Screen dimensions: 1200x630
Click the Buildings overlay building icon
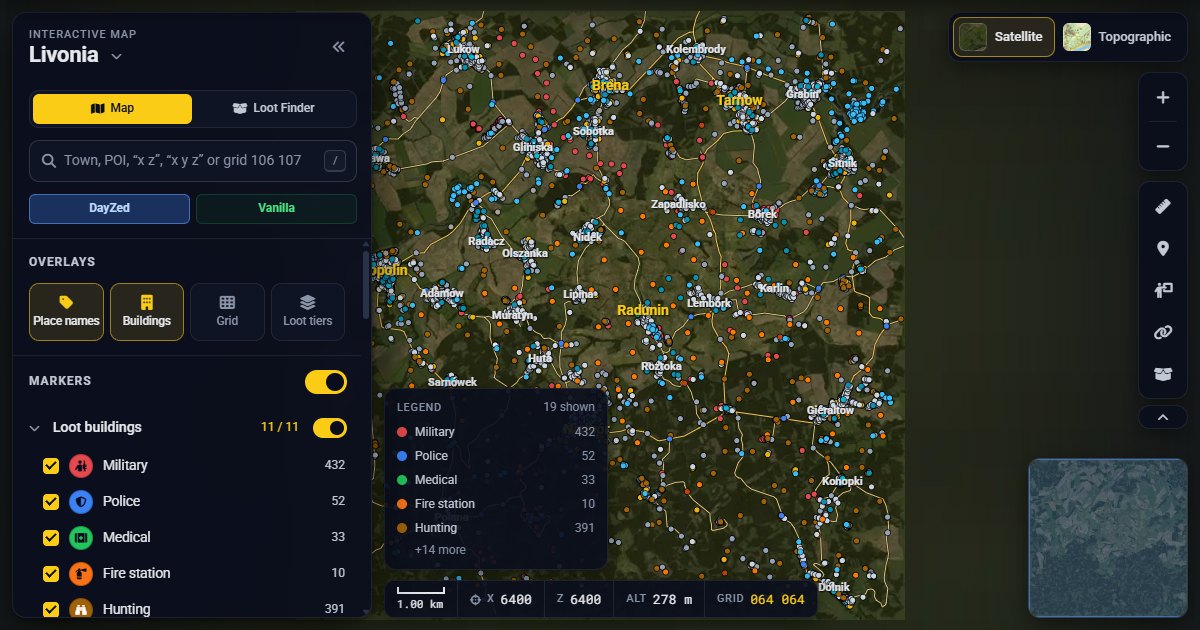[x=147, y=302]
